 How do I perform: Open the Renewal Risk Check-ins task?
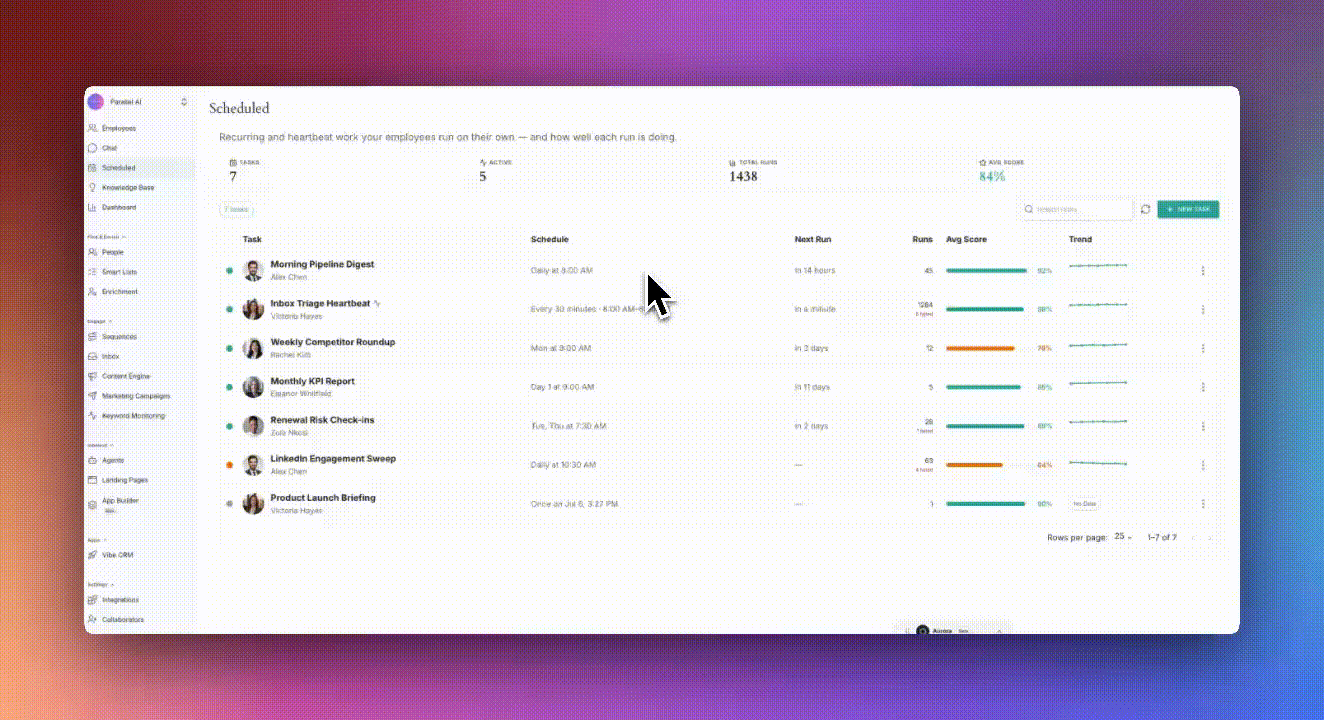(322, 420)
